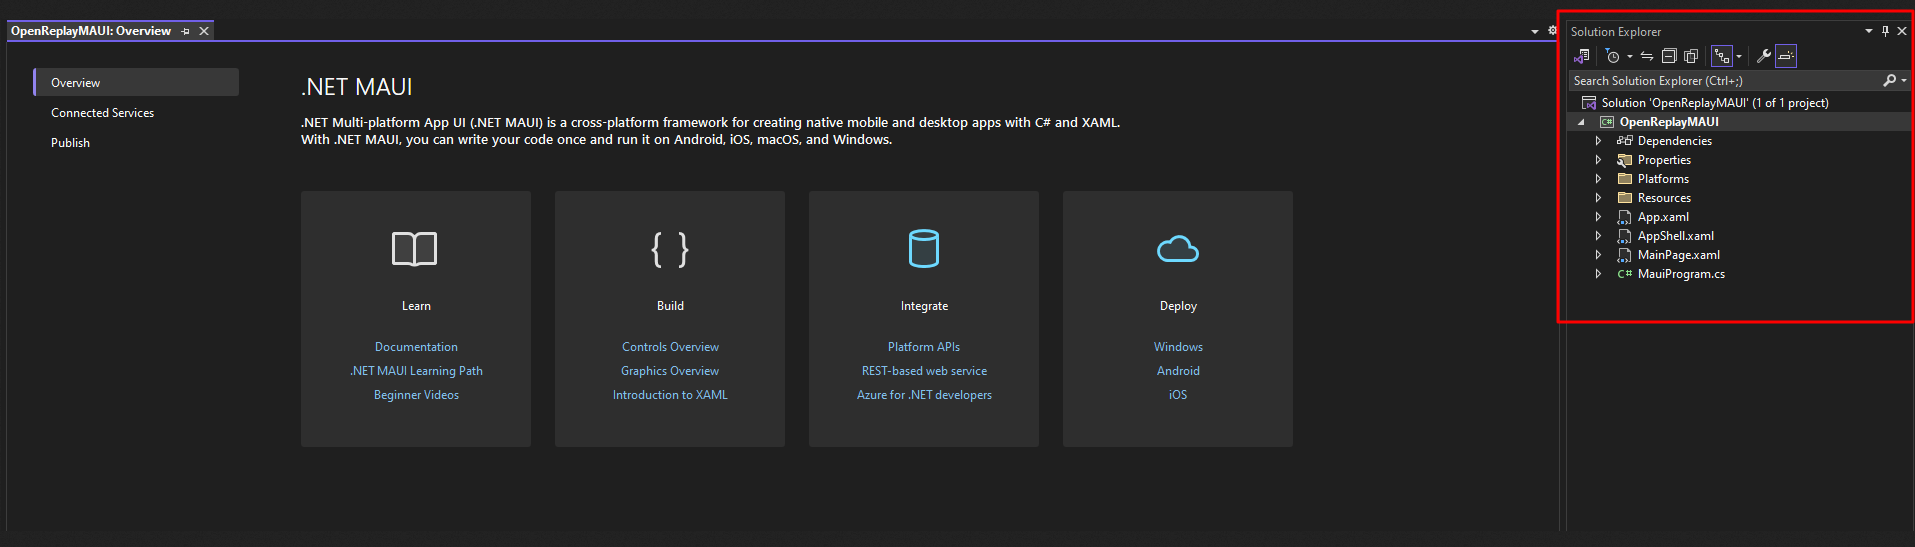Open the Pending Changes Filter clock icon

coord(1612,56)
